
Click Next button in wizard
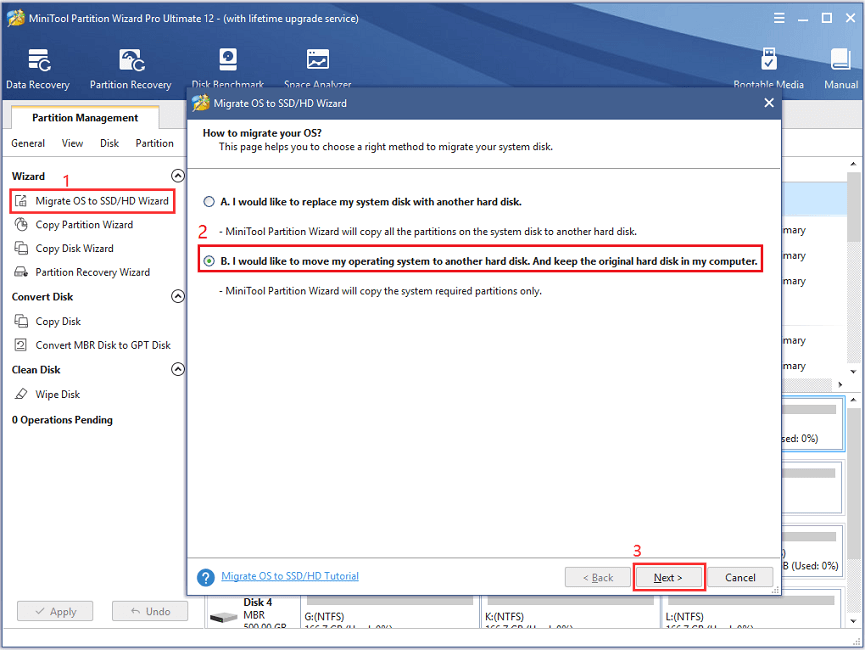(x=668, y=577)
